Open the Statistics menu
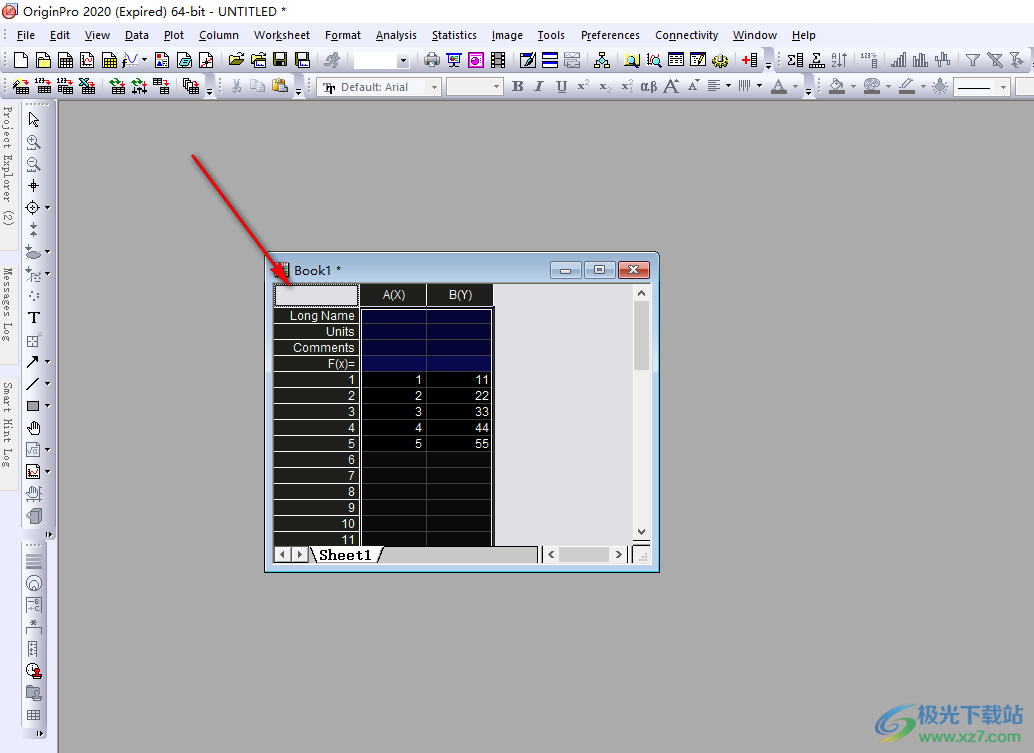This screenshot has width=1034, height=753. (454, 35)
